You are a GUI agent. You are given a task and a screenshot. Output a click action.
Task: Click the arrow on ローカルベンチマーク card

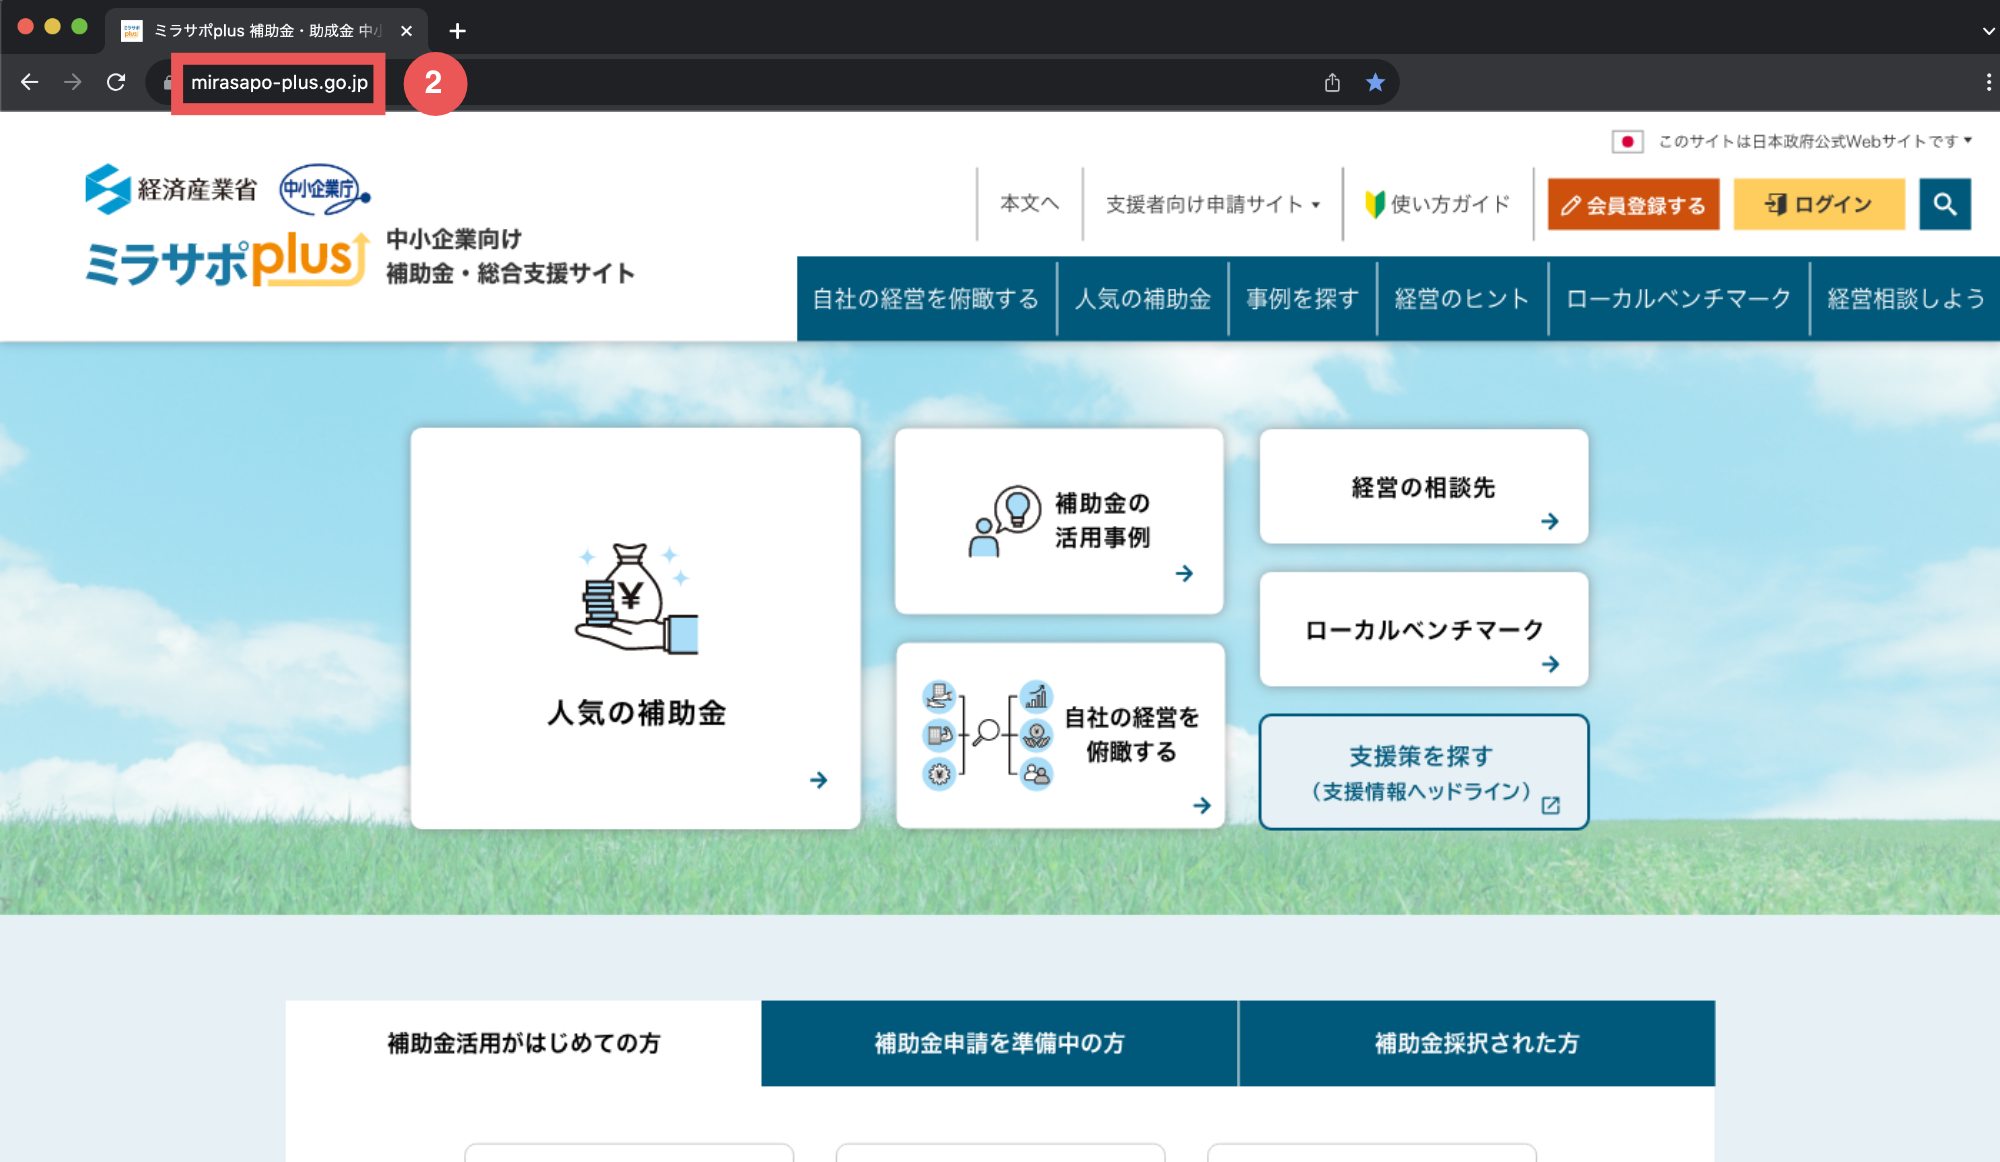[1550, 664]
